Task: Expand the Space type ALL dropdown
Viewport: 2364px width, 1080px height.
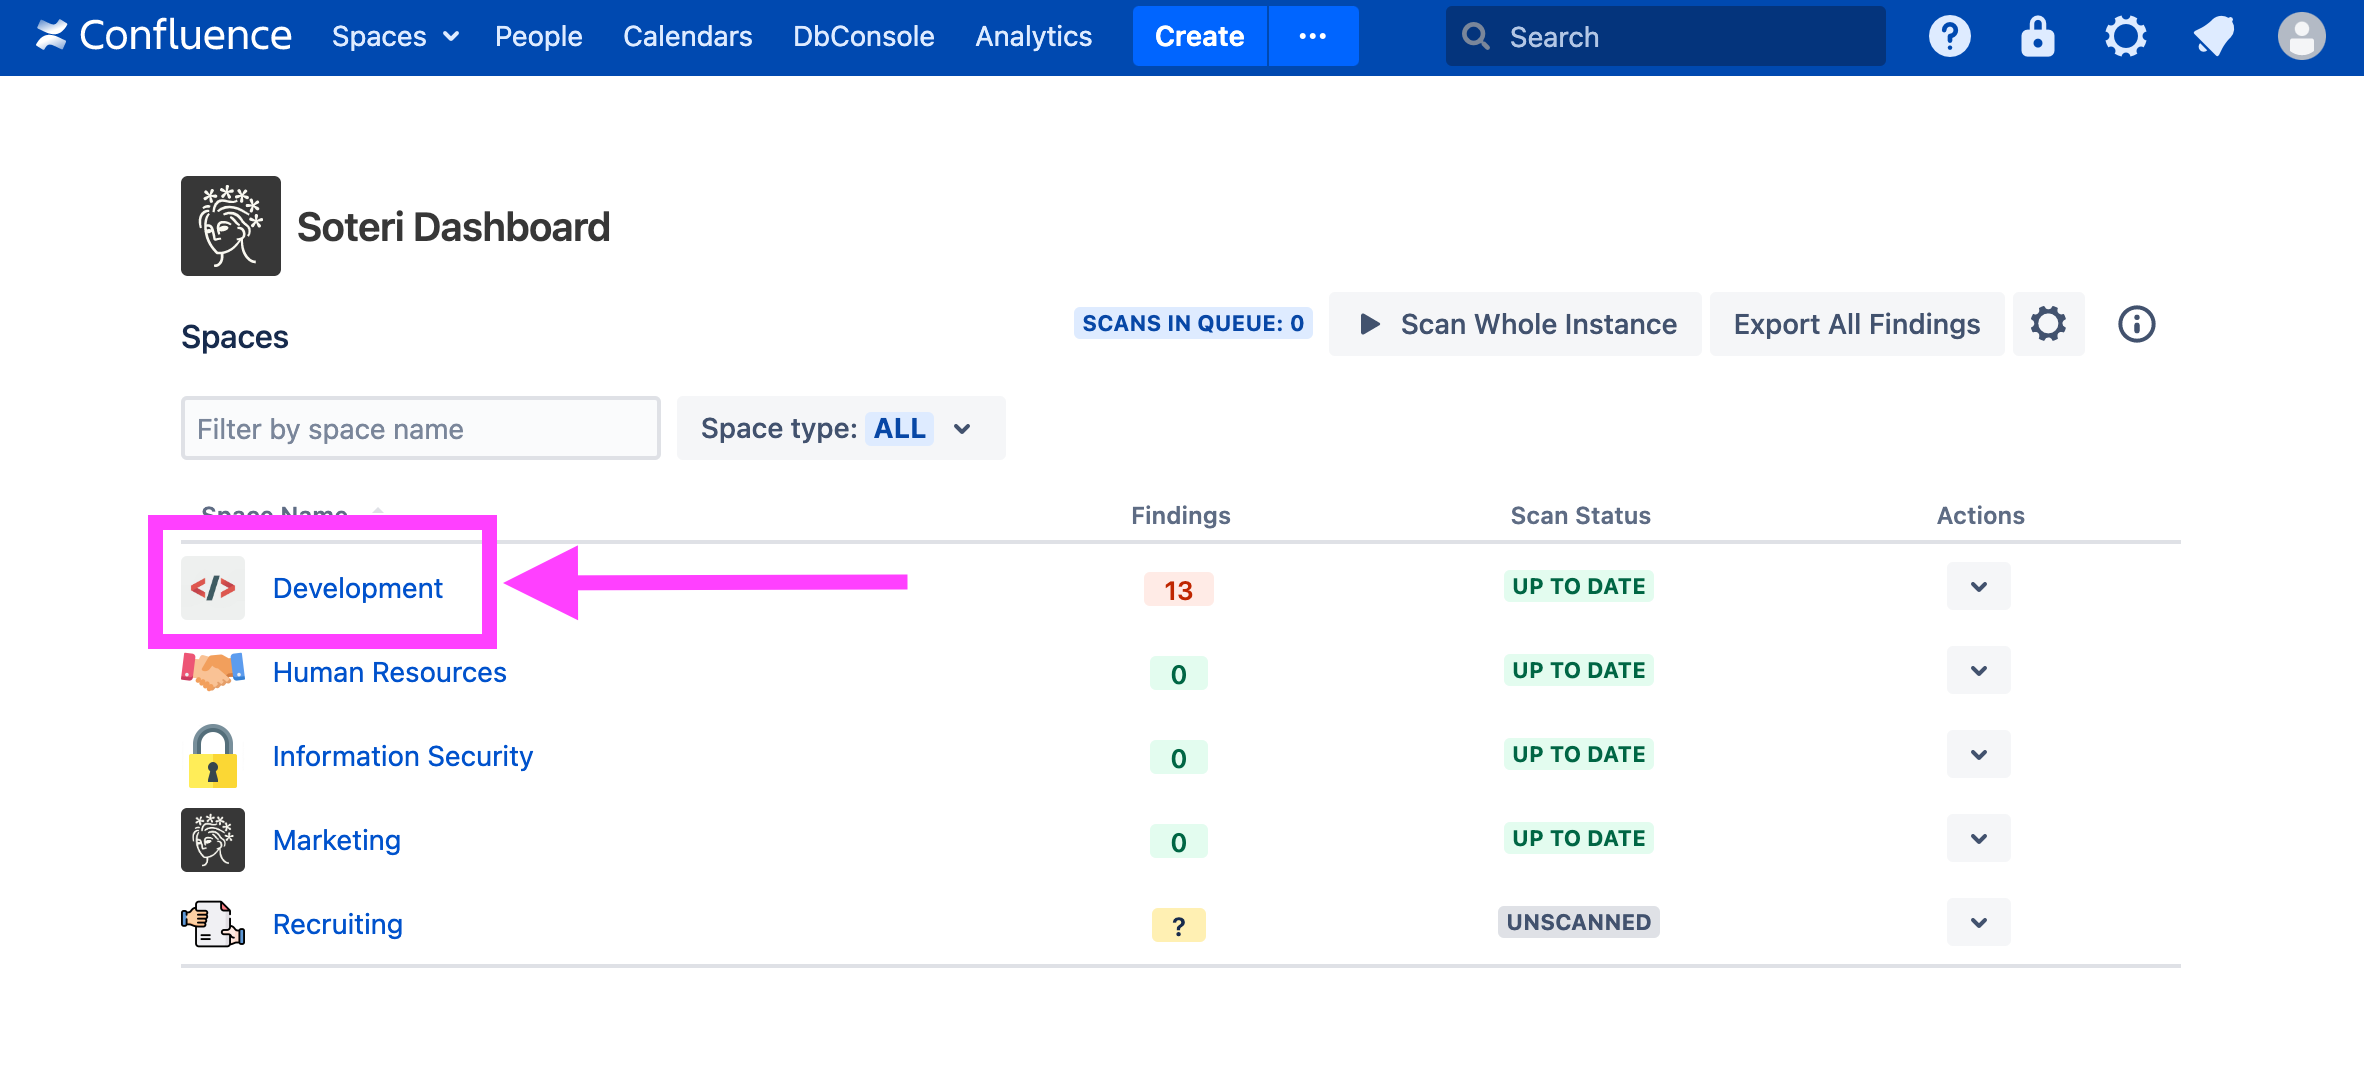Action: 840,429
